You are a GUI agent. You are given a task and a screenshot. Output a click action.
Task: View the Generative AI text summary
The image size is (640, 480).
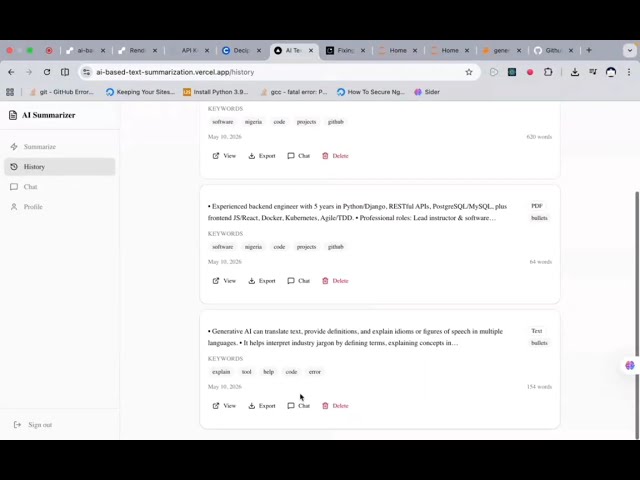click(x=224, y=406)
